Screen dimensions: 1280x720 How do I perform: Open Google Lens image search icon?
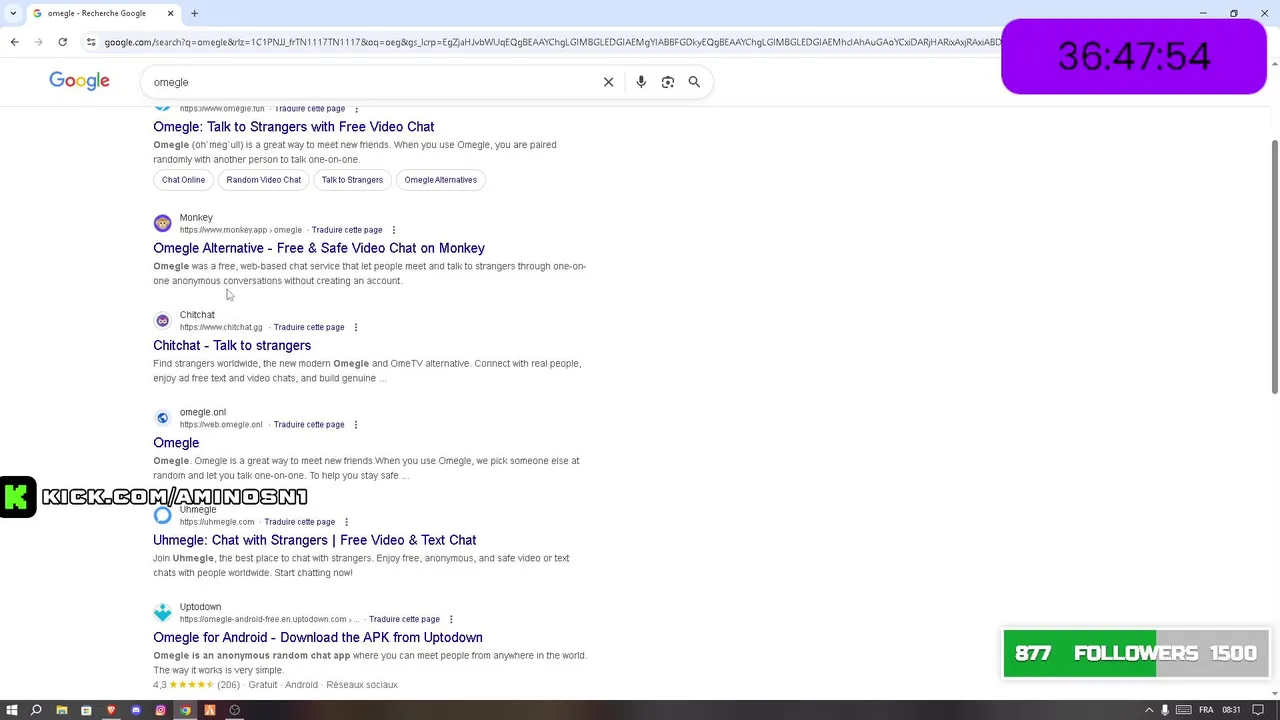tap(668, 82)
